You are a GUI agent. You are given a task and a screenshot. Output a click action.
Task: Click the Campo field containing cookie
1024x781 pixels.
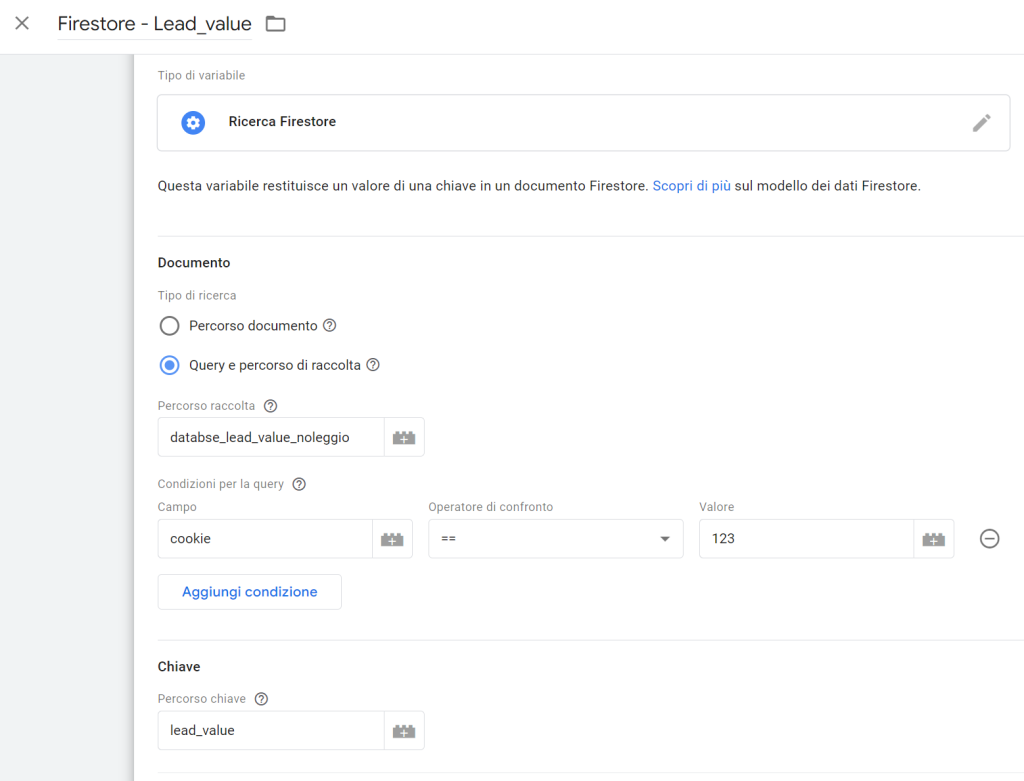click(265, 539)
